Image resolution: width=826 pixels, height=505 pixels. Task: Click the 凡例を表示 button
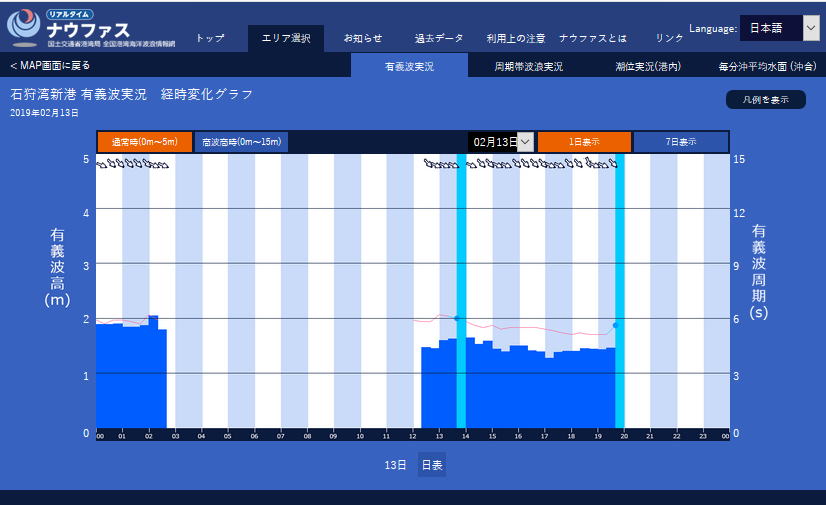(x=765, y=100)
